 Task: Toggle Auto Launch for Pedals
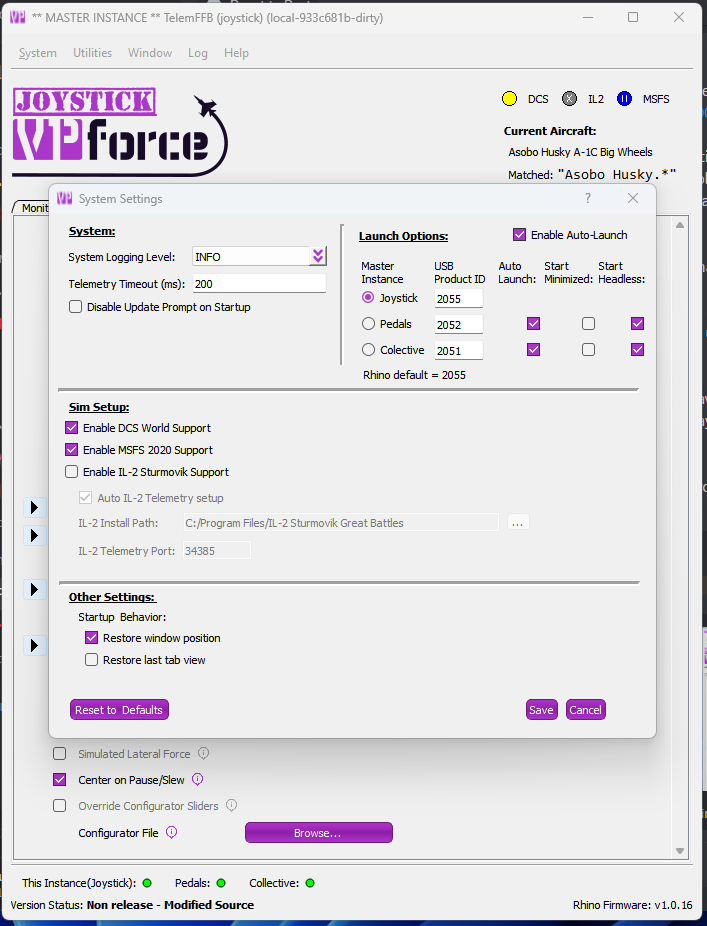tap(533, 324)
